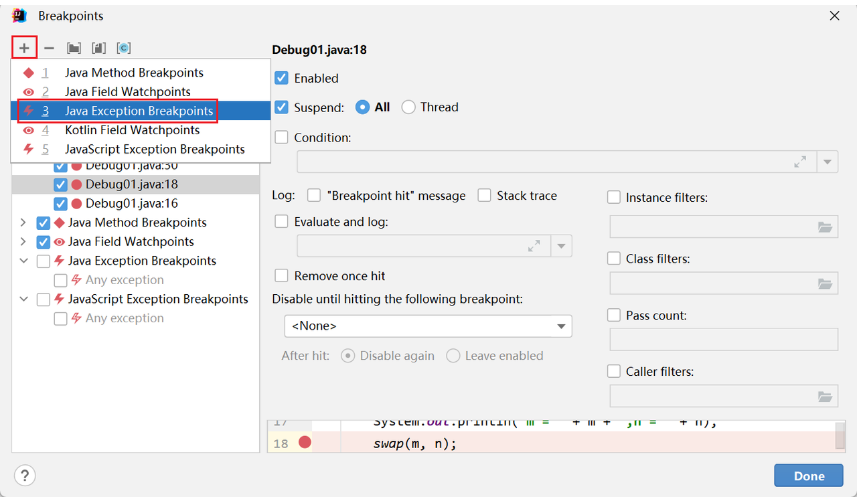The width and height of the screenshot is (858, 497).
Task: Expand the Java Method Breakpoints tree node
Action: (23, 223)
